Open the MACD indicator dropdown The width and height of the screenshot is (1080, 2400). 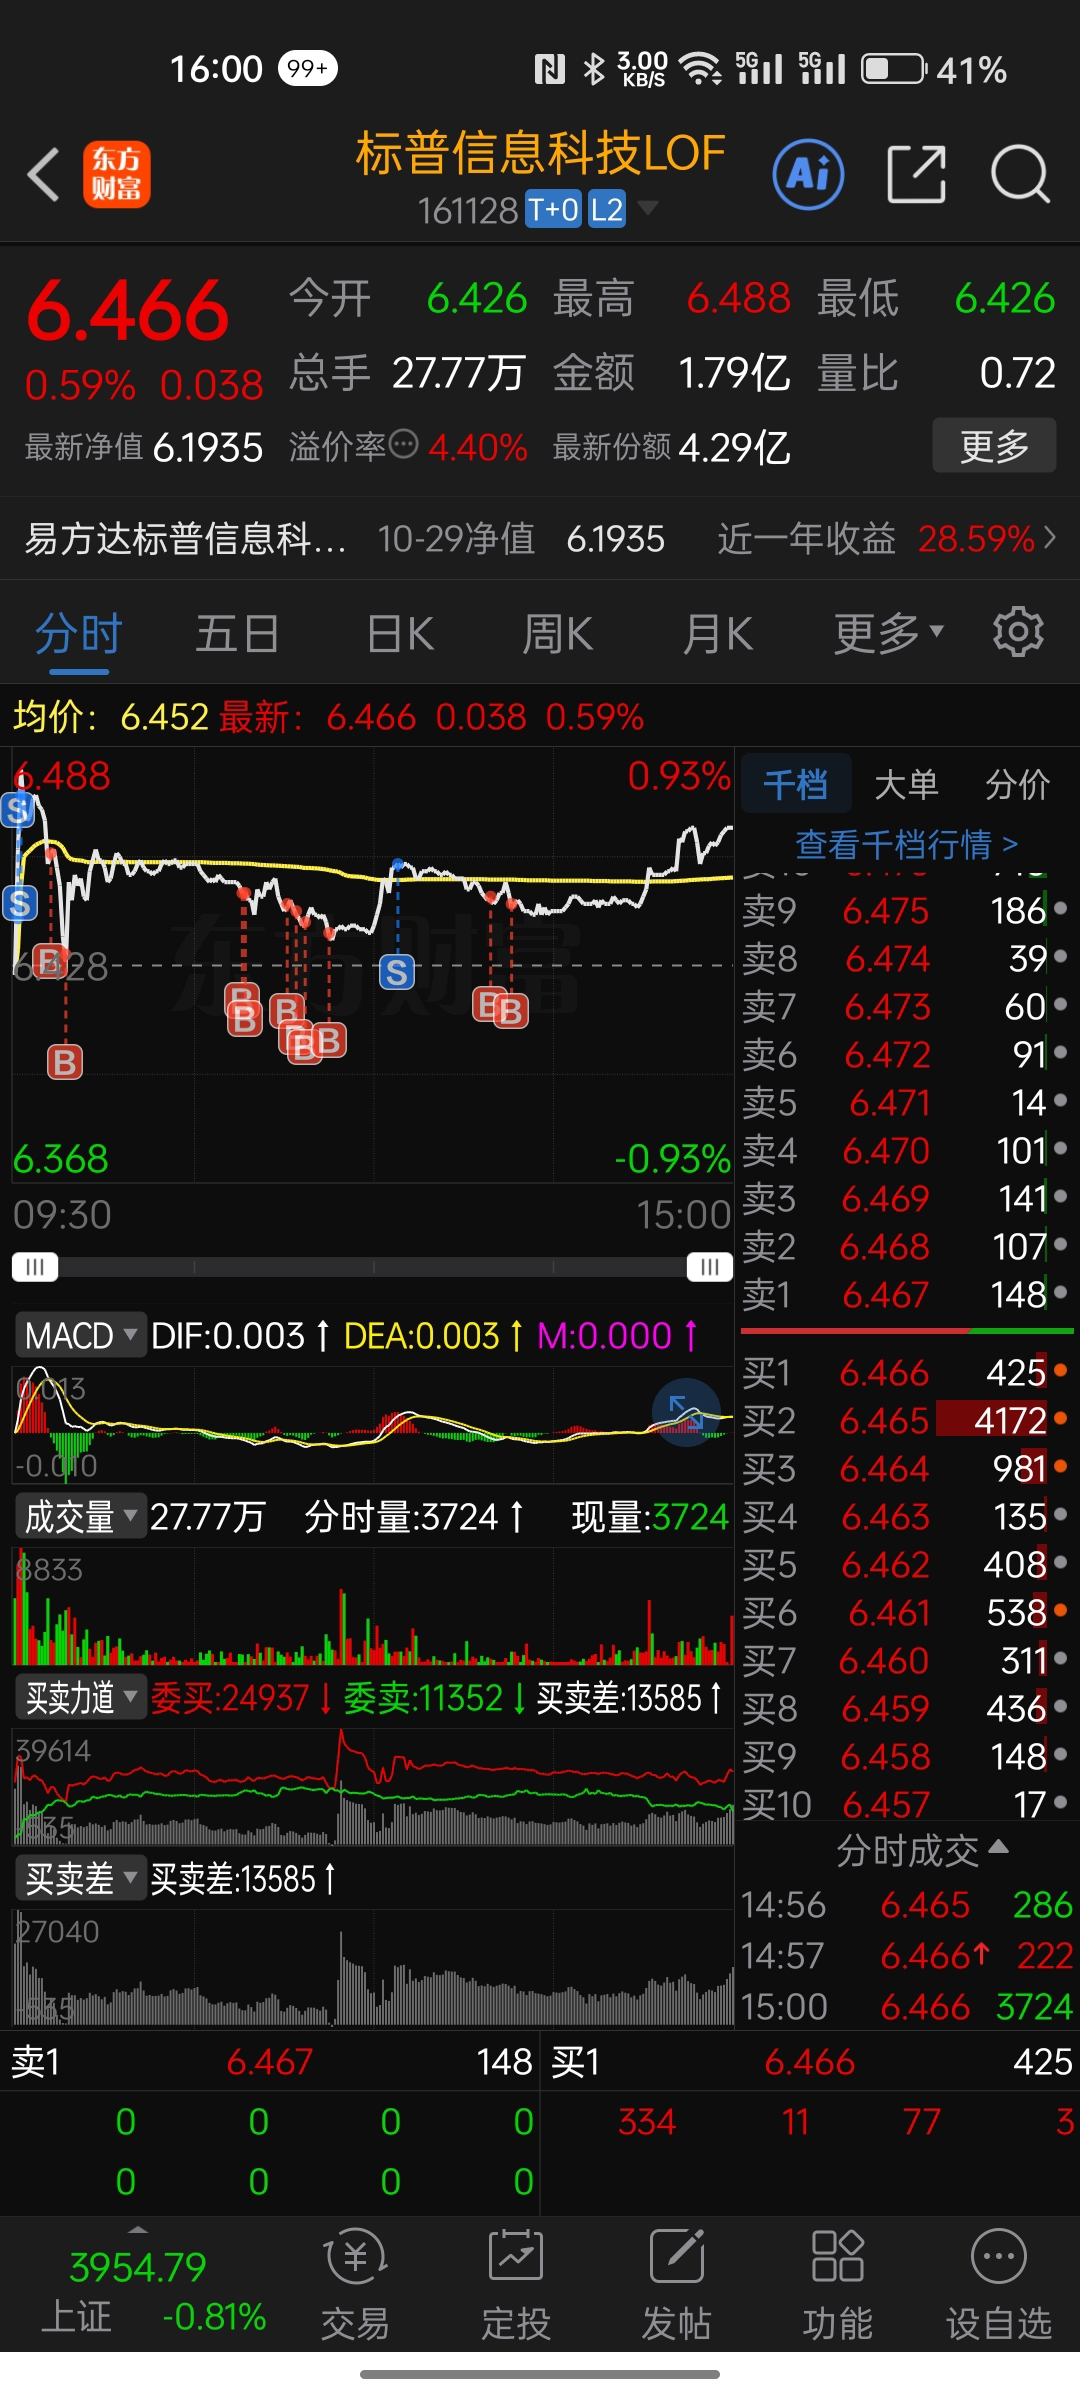click(80, 1336)
